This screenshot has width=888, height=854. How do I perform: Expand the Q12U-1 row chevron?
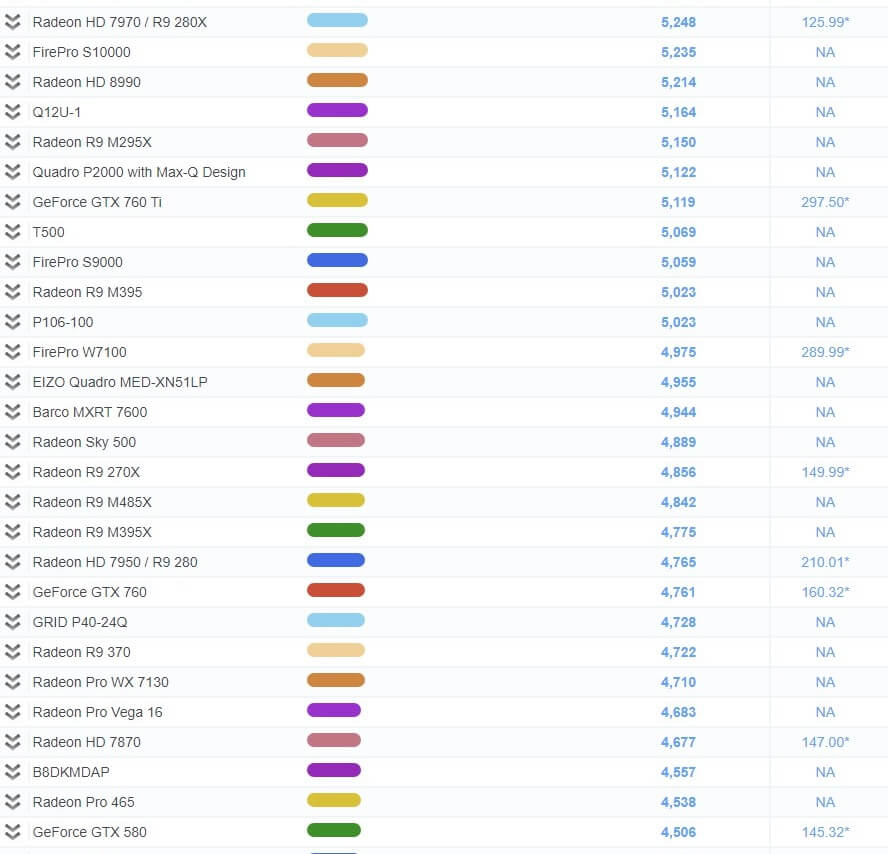click(x=12, y=112)
